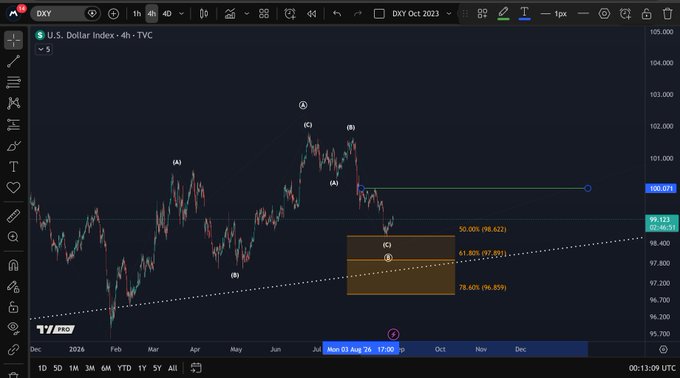Select the brush drawing tool in sidebar
680x378 pixels.
pyautogui.click(x=13, y=146)
